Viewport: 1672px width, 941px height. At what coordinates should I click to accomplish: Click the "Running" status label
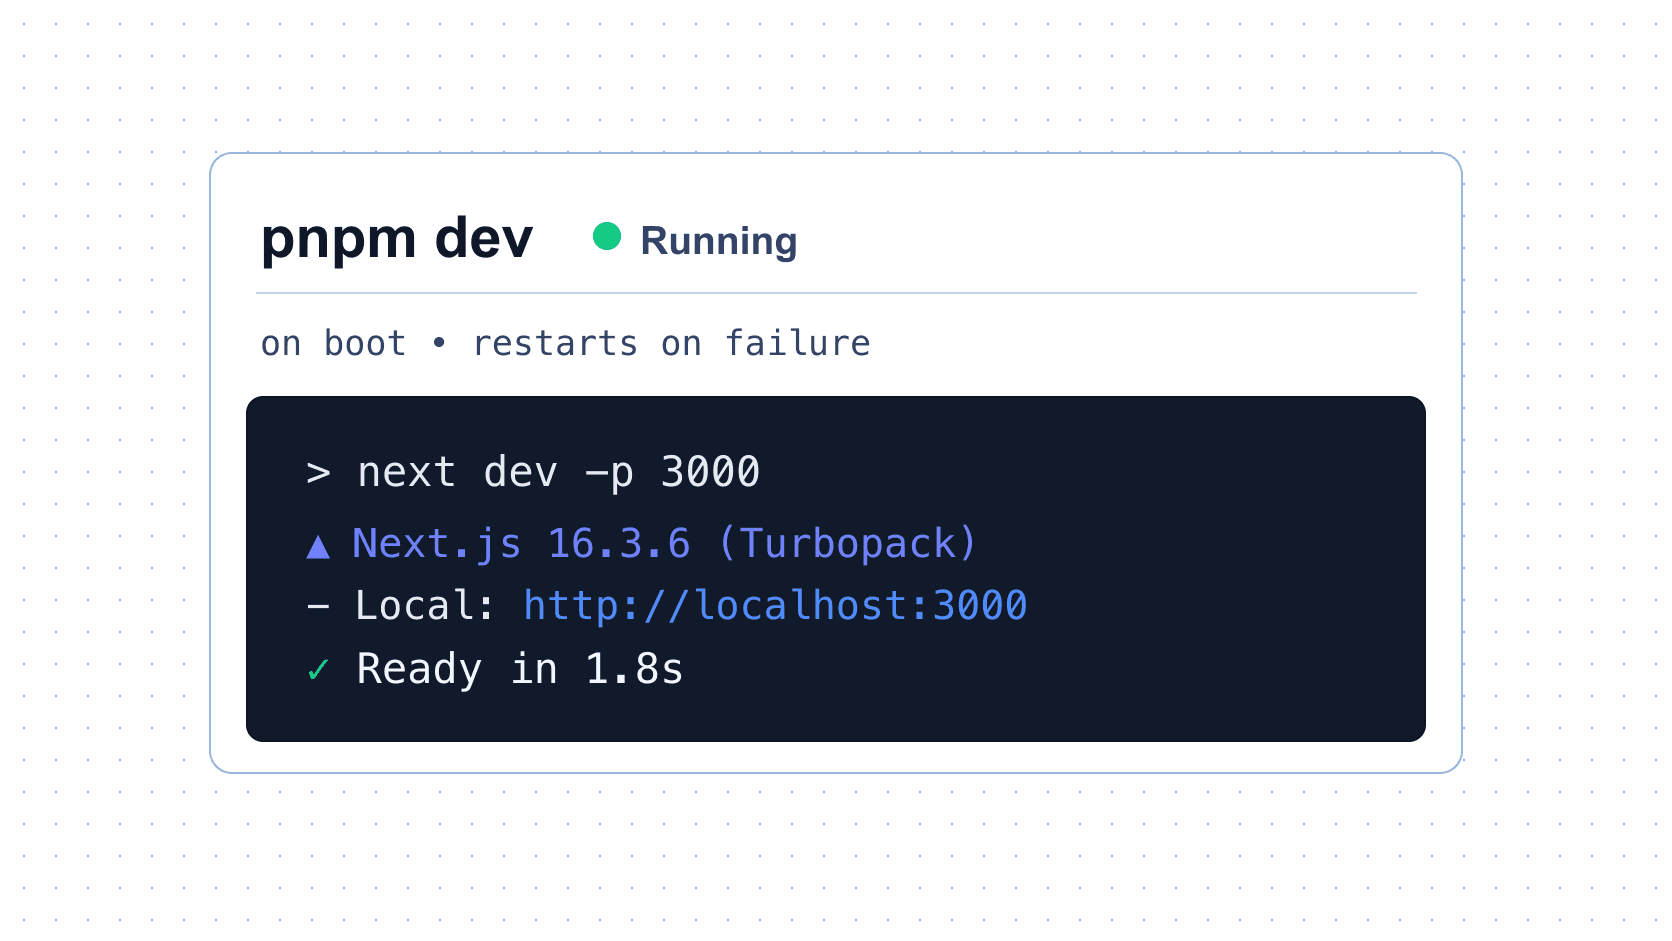719,242
